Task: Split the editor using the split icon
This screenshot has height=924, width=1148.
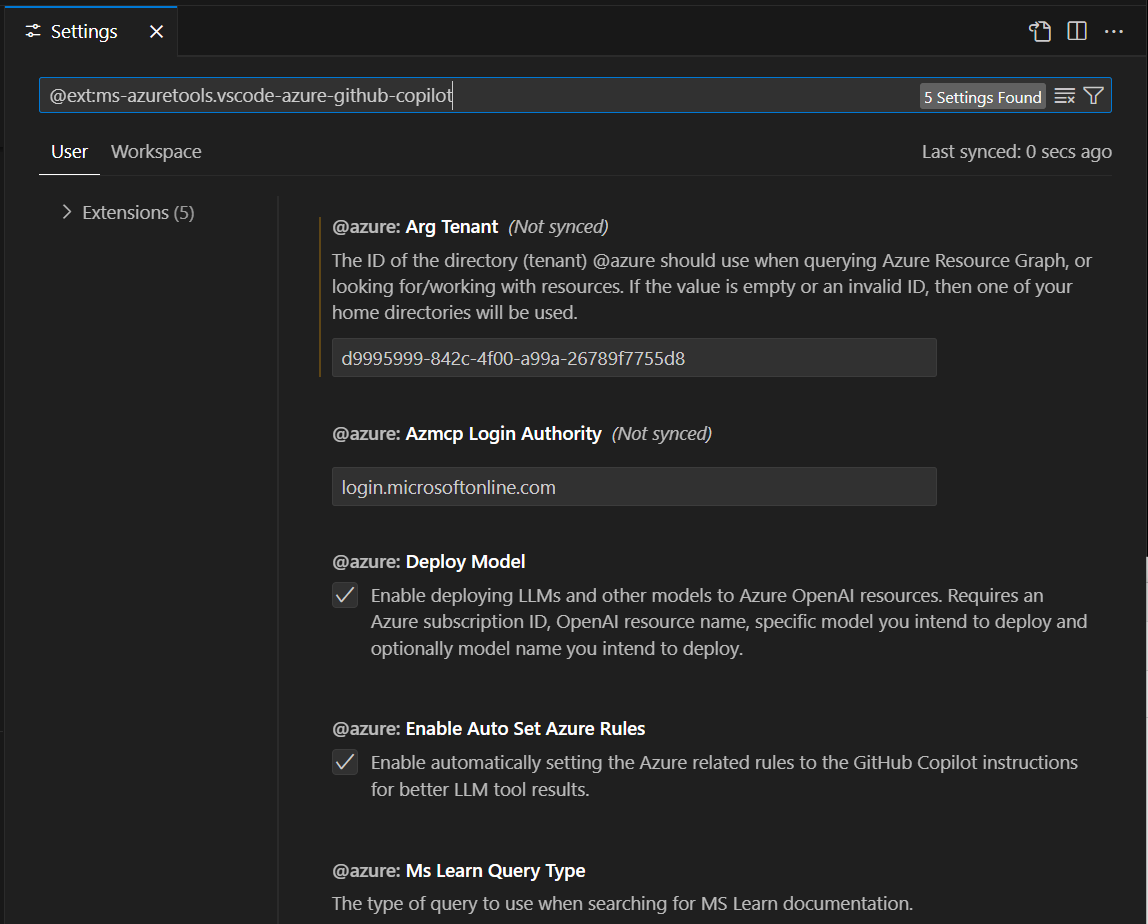Action: pyautogui.click(x=1076, y=31)
